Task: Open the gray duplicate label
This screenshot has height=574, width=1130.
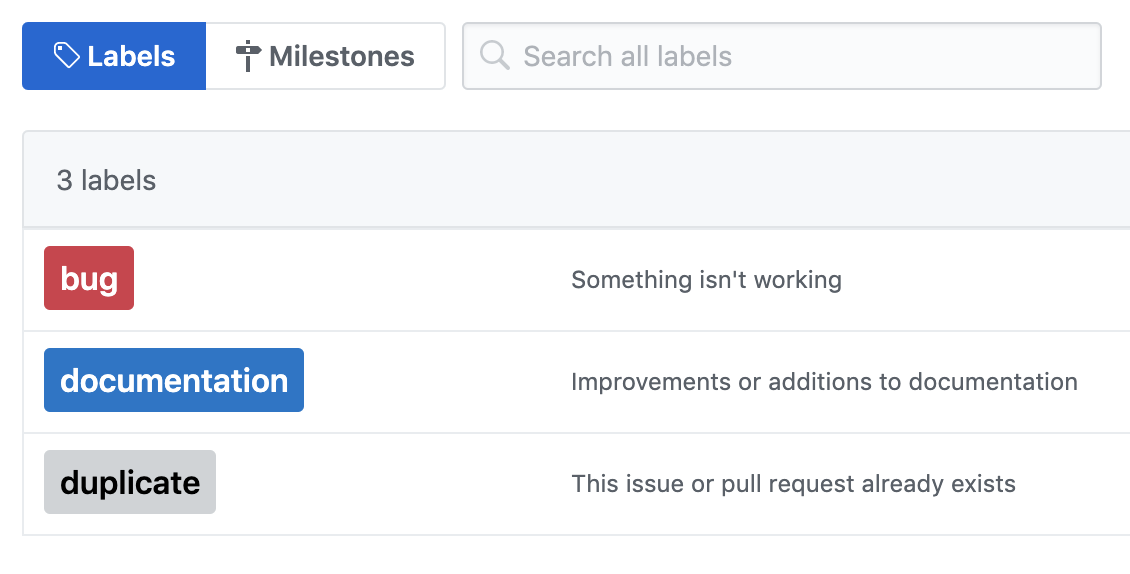Action: pyautogui.click(x=130, y=482)
